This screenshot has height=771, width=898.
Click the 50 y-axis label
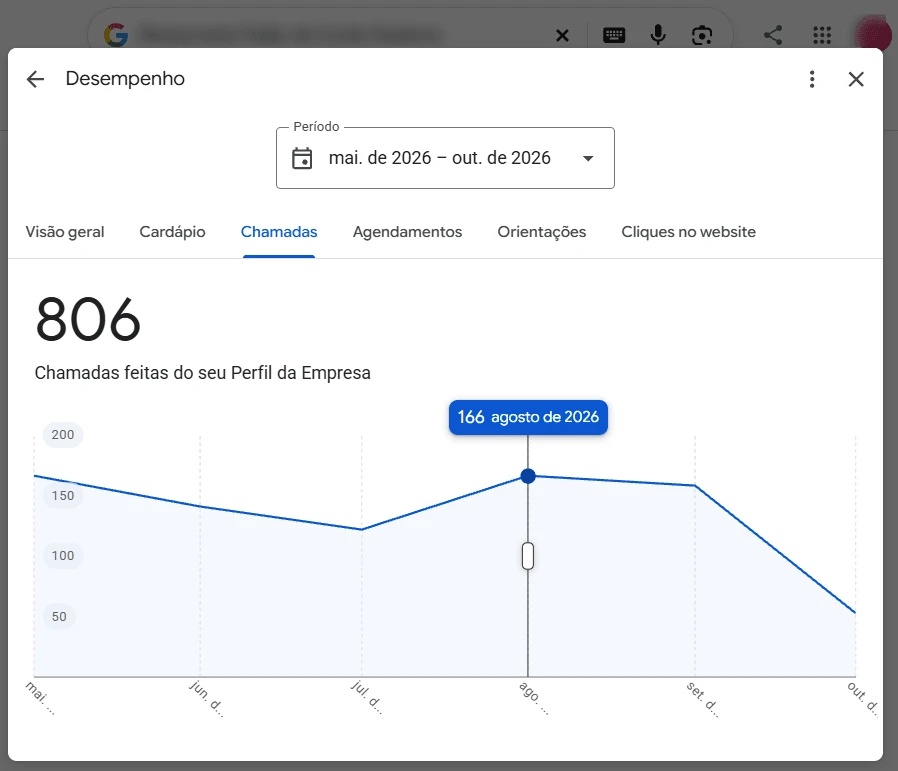pyautogui.click(x=59, y=616)
